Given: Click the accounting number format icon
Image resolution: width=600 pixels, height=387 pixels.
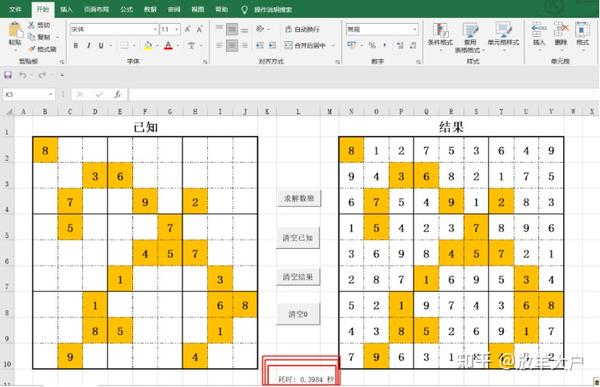Looking at the screenshot, I should pos(352,45).
